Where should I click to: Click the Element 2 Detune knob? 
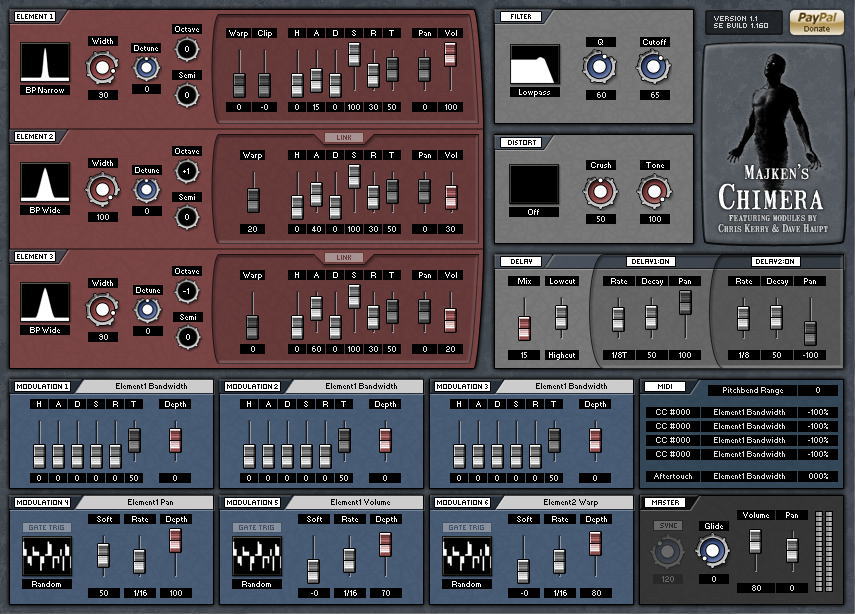coord(147,190)
